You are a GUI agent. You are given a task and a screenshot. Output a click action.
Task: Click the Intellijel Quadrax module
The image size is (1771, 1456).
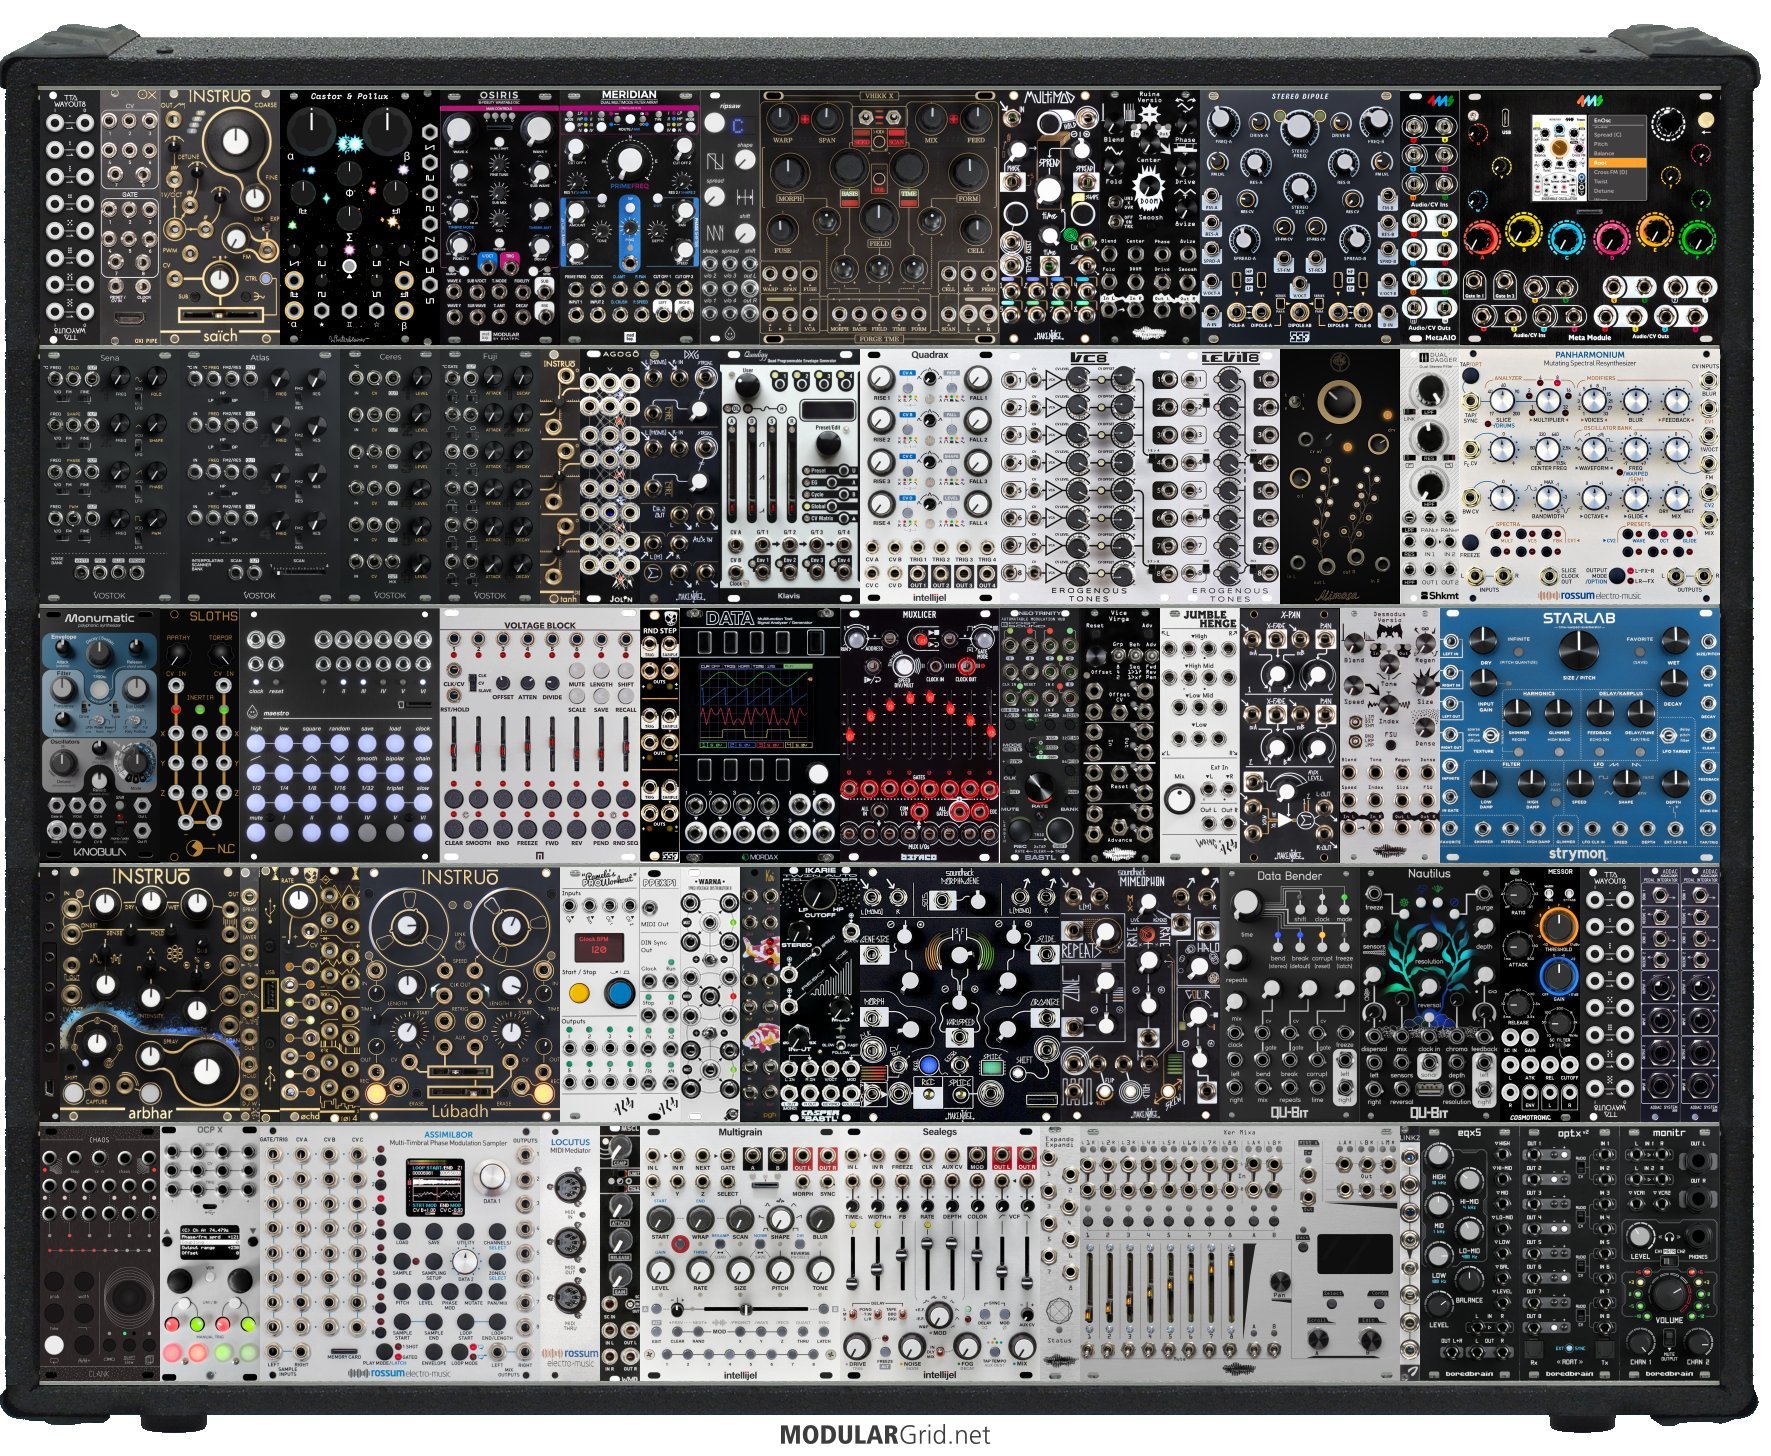[x=930, y=476]
